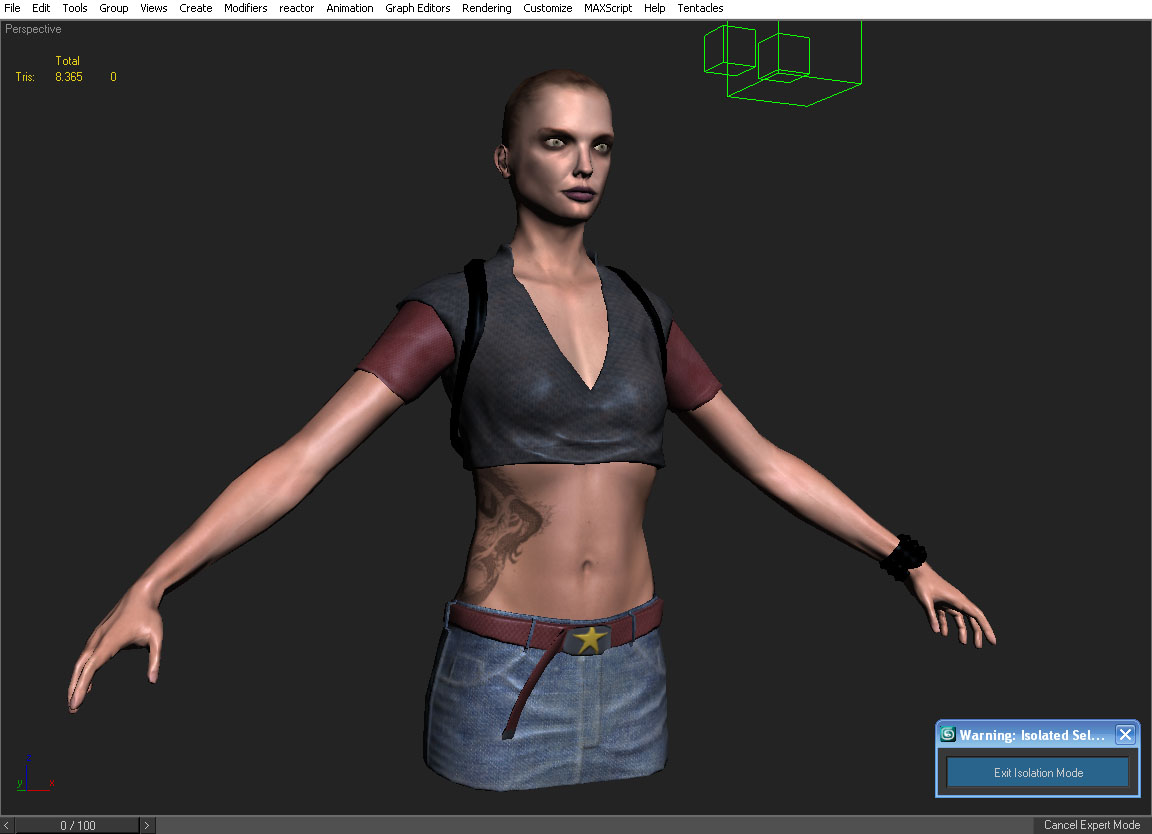Click the green wireframe box helper
Viewport: 1152px width, 834px height.
(782, 64)
